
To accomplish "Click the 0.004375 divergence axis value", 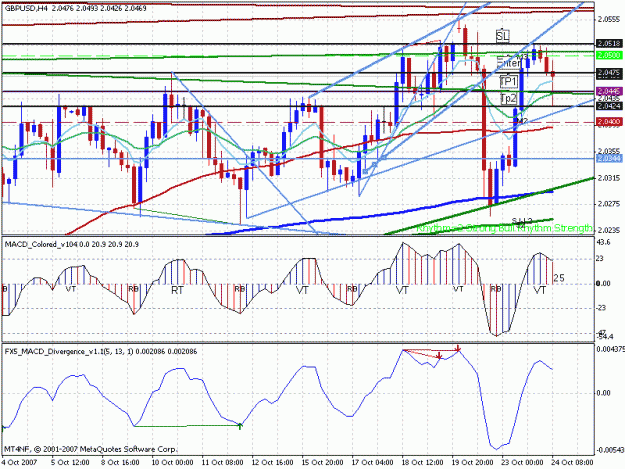I will pos(610,349).
